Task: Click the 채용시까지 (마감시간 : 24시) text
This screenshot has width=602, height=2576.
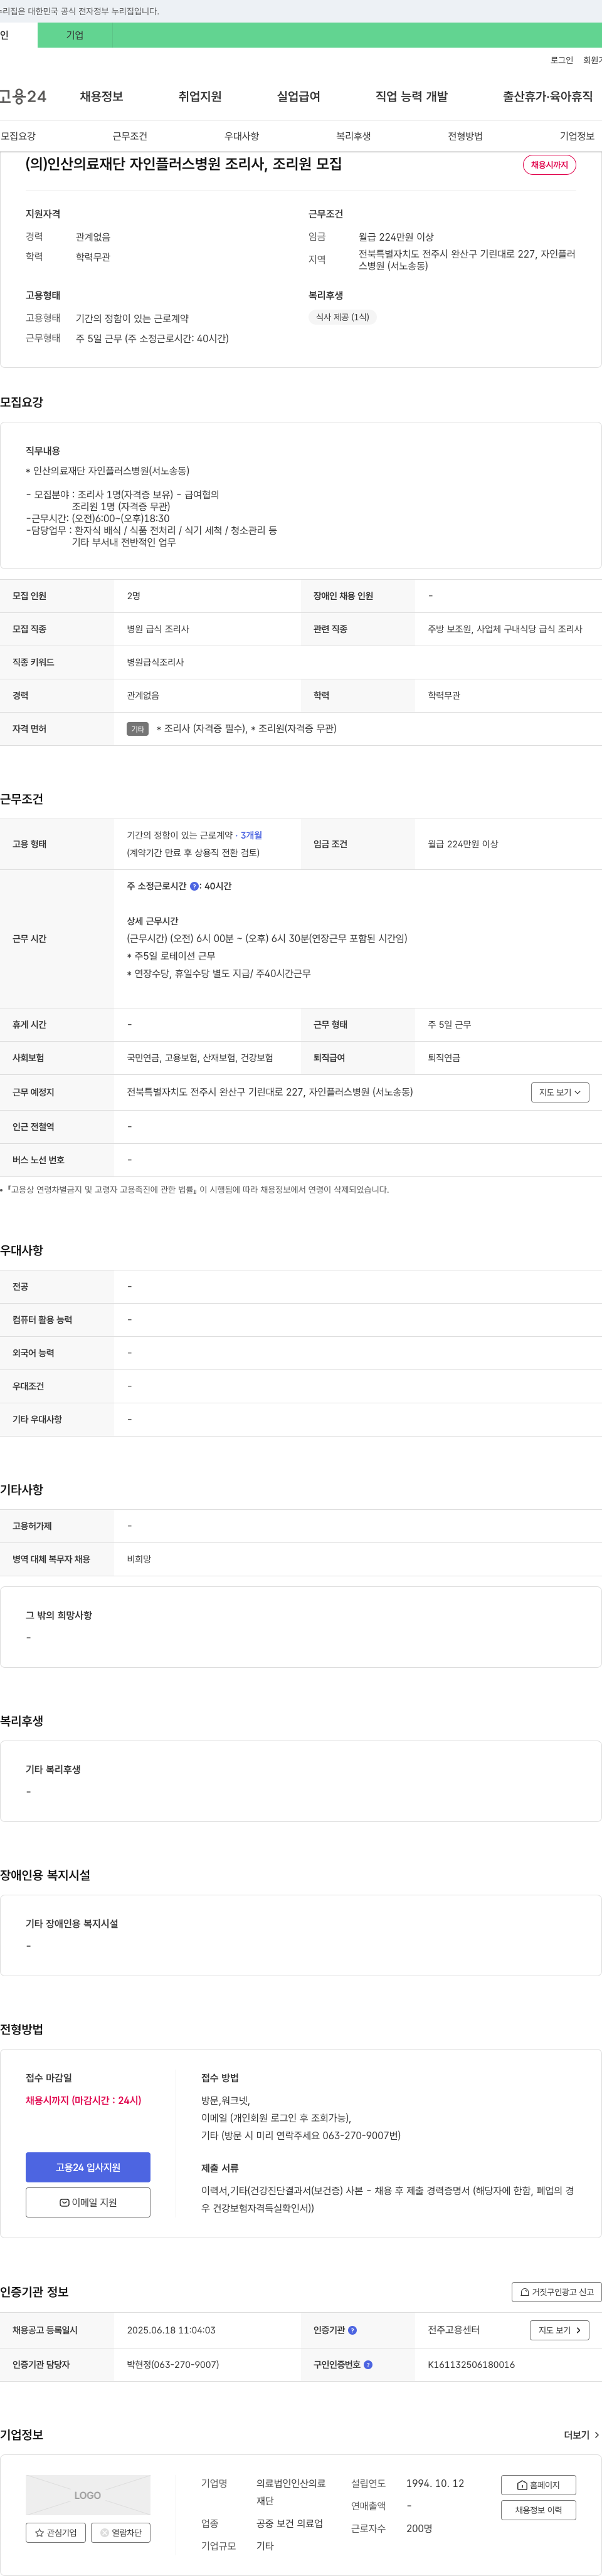Action: point(84,2100)
